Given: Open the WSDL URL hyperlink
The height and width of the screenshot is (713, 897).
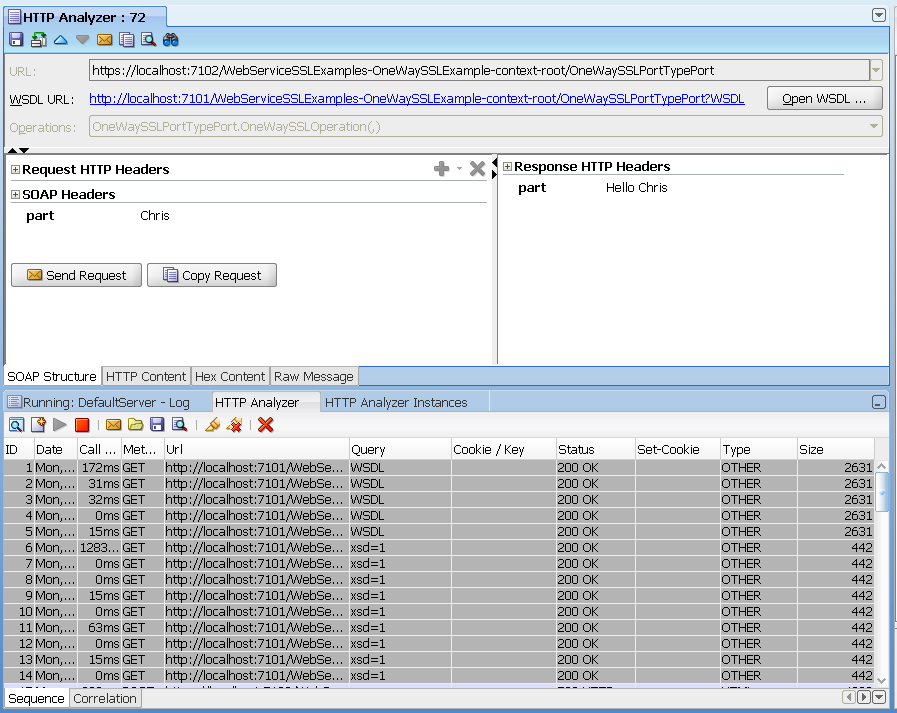Looking at the screenshot, I should (416, 98).
